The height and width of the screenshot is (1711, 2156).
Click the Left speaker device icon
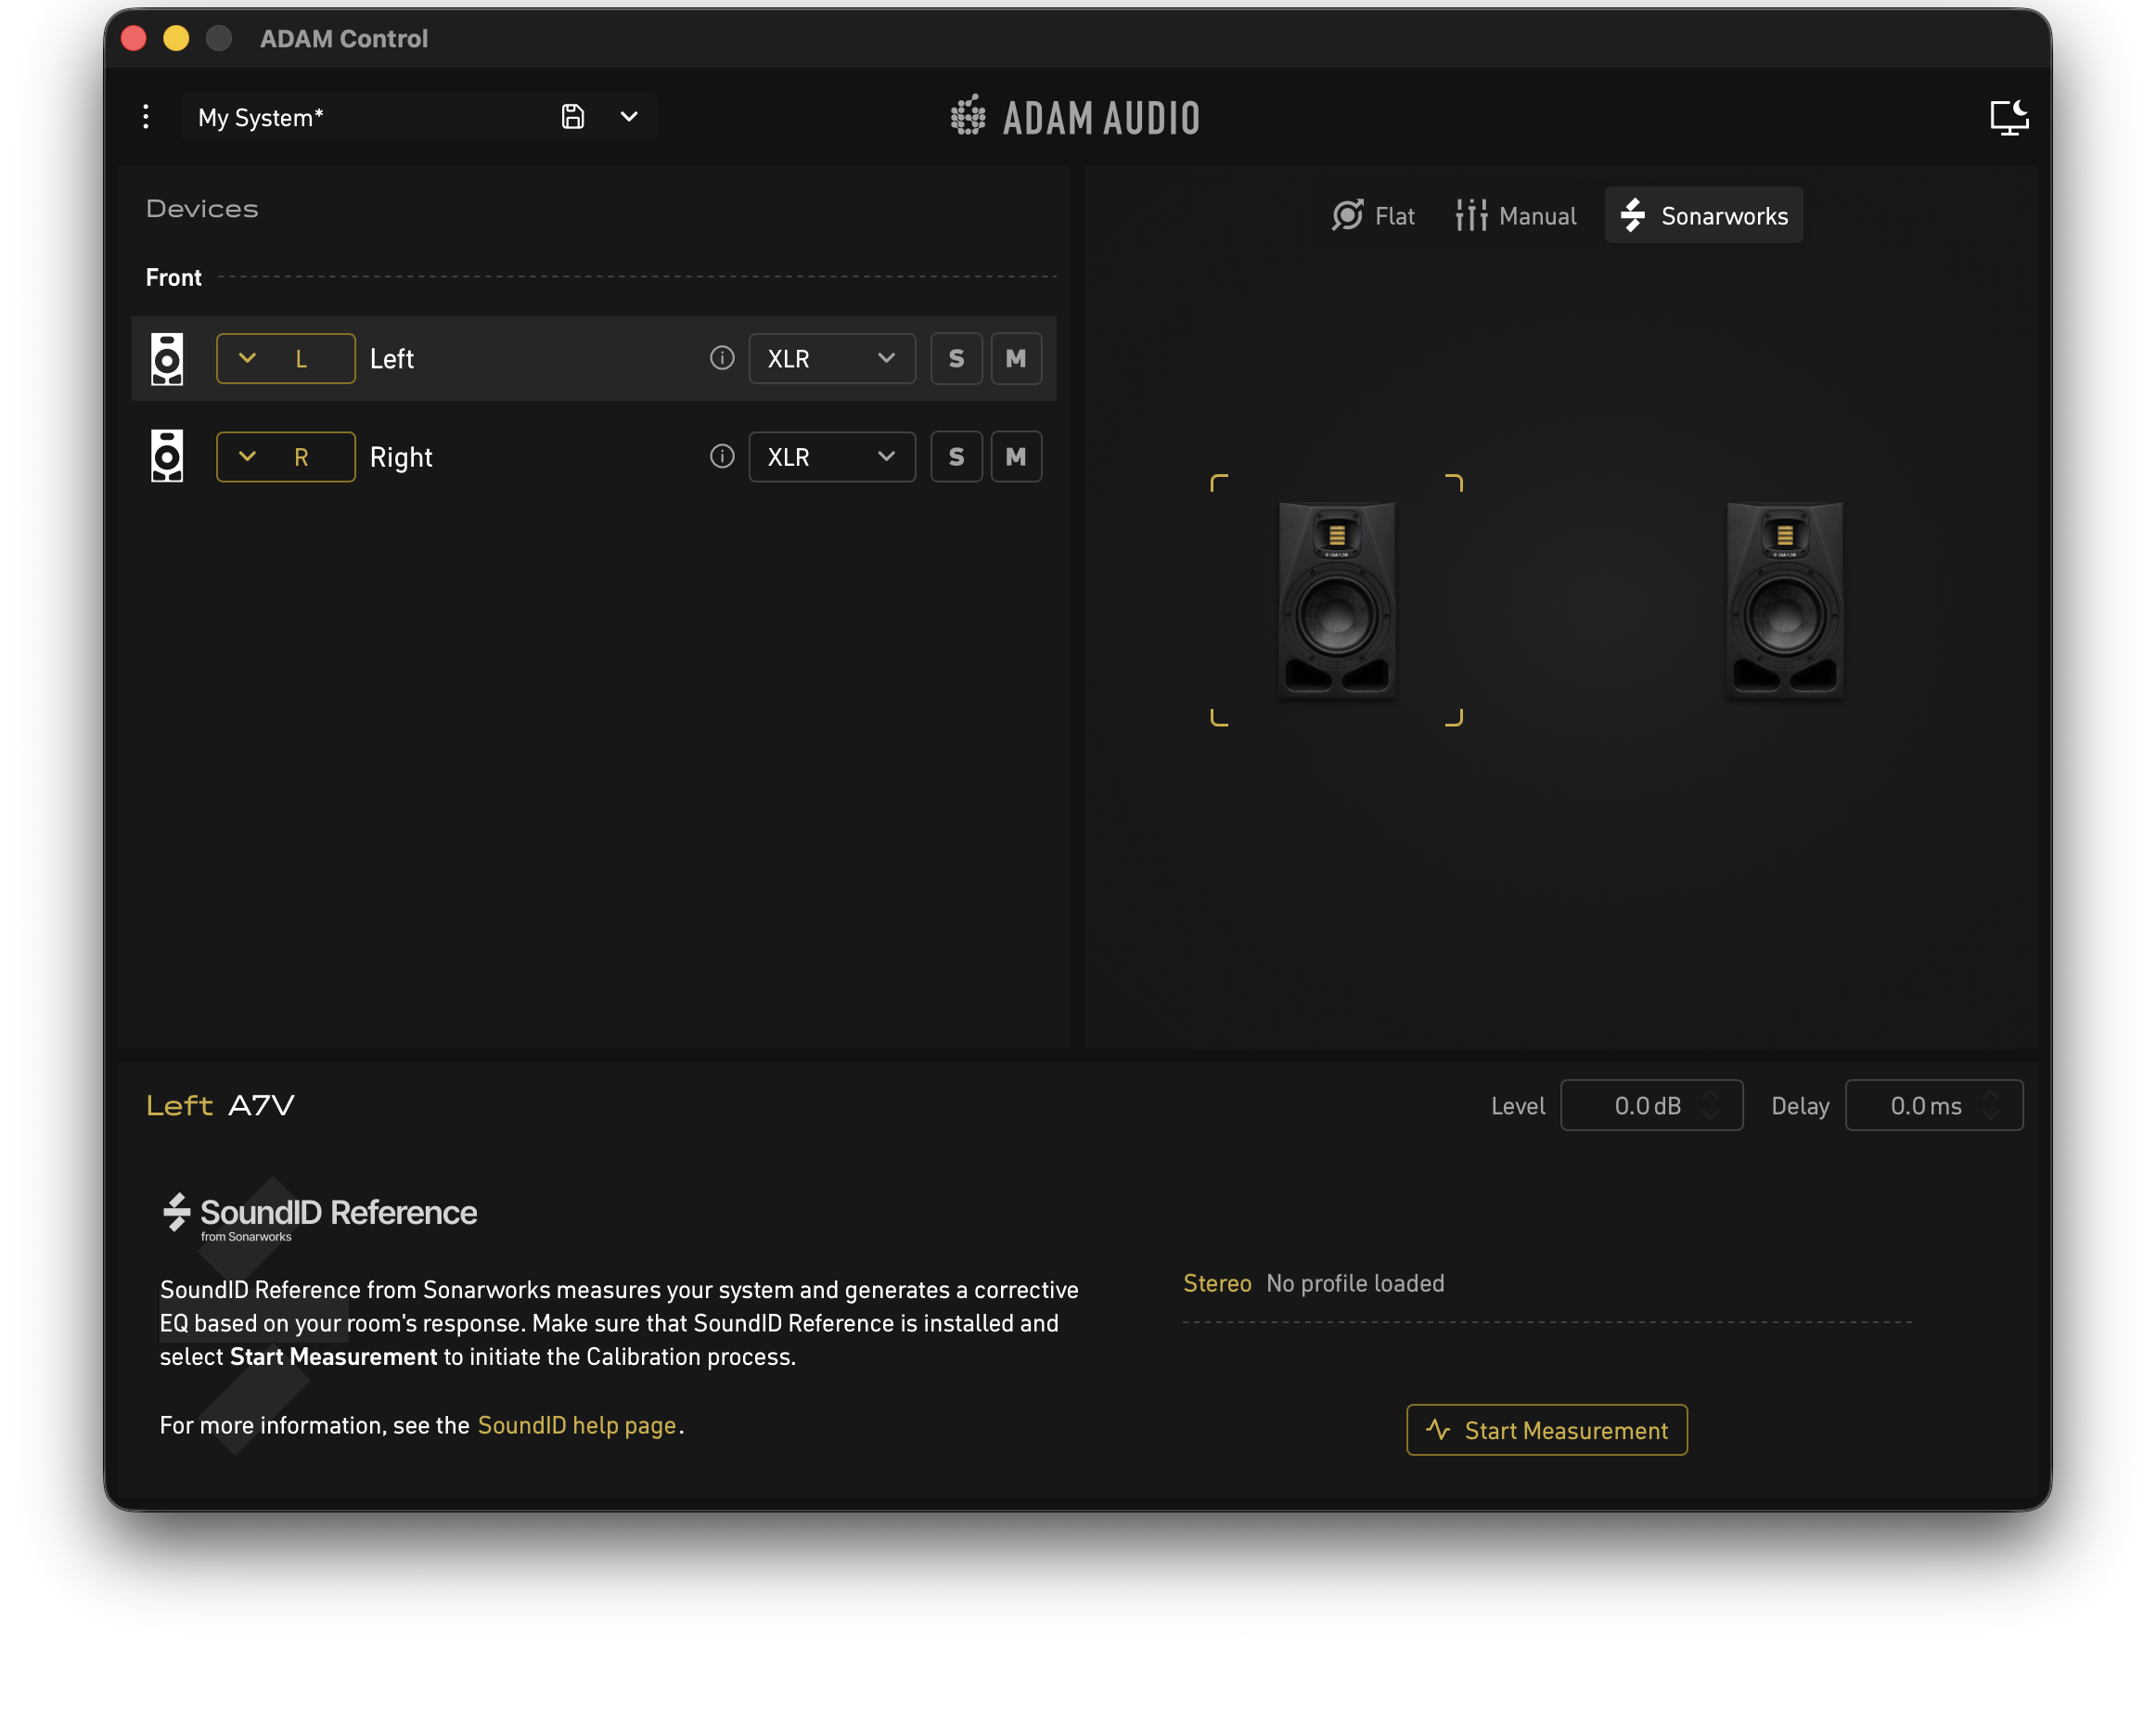pyautogui.click(x=167, y=359)
